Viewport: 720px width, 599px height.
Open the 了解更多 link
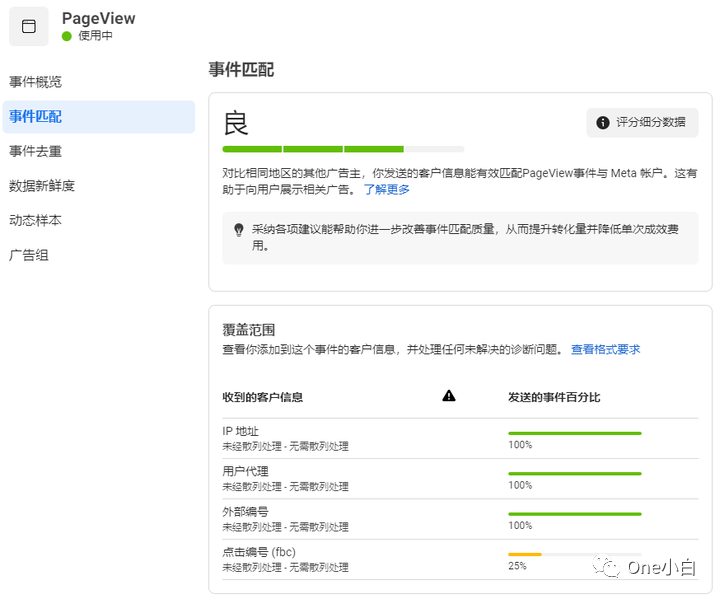click(x=387, y=189)
